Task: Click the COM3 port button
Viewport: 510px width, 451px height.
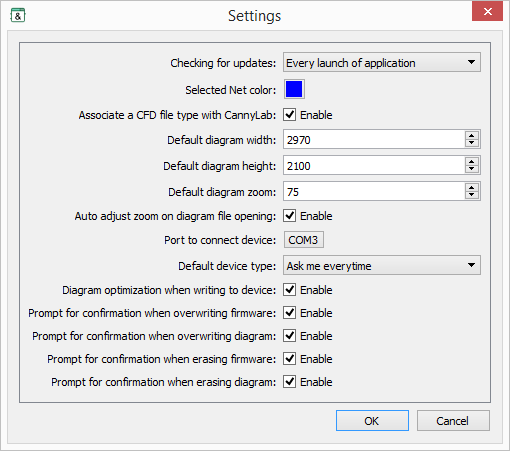Action: pyautogui.click(x=304, y=240)
